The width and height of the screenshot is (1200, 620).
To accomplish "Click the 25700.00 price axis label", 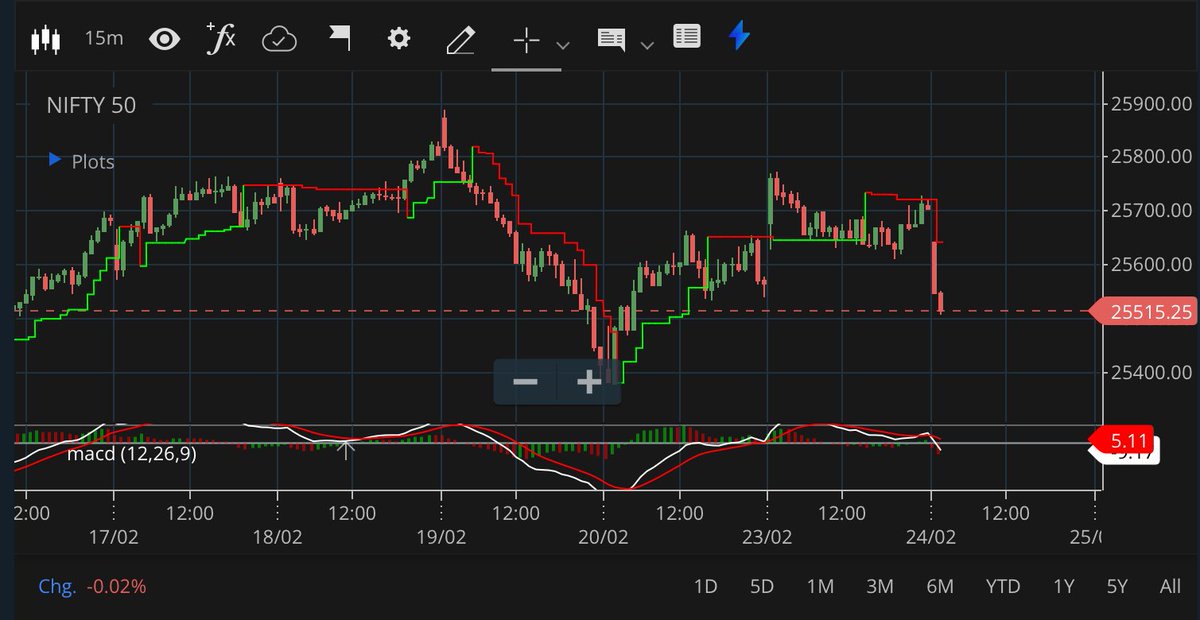I will [x=1150, y=211].
